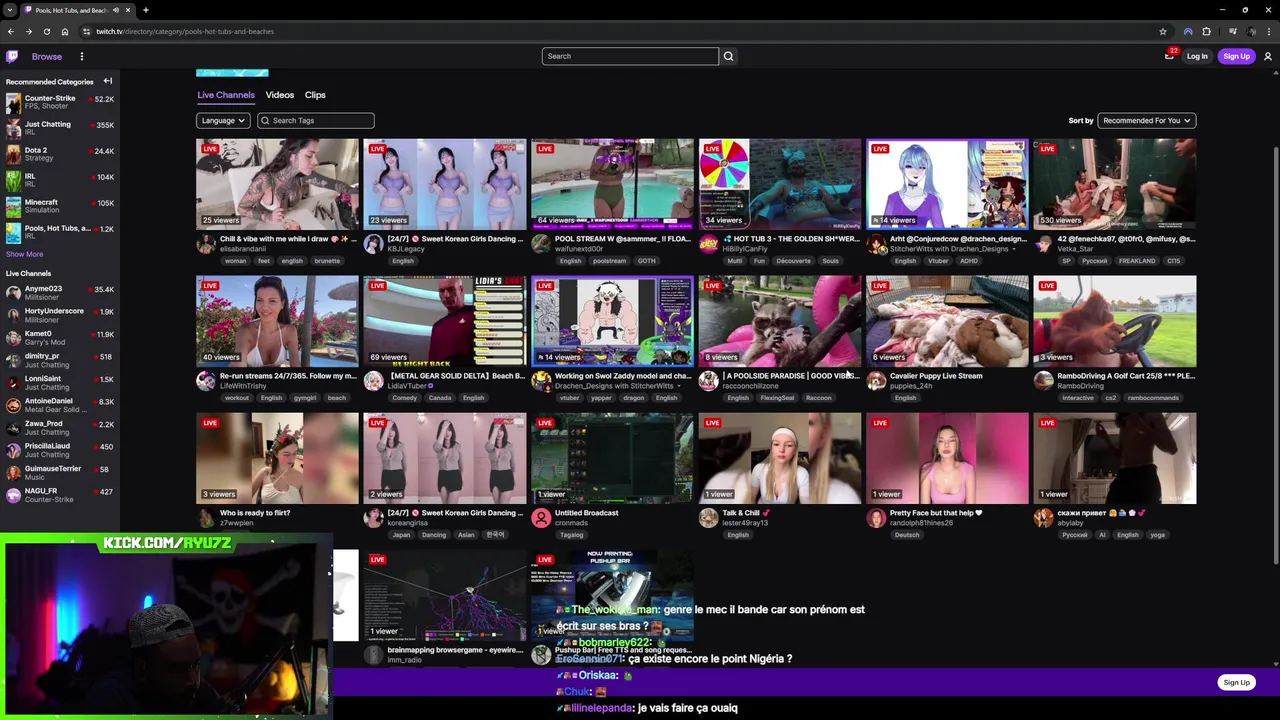
Task: Open Anyme023 live channel in sidebar
Action: 60,293
